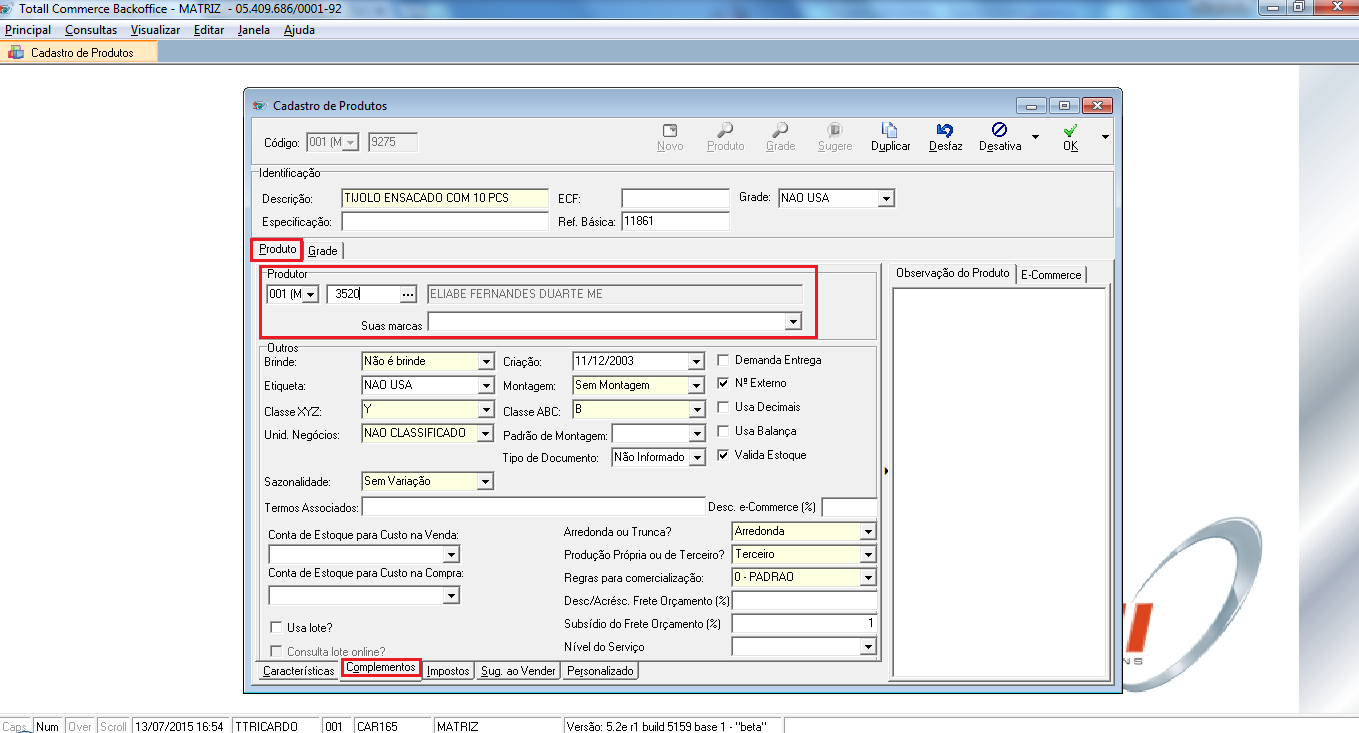
Task: Click the TTRICARDO status bar entry
Action: pyautogui.click(x=276, y=727)
